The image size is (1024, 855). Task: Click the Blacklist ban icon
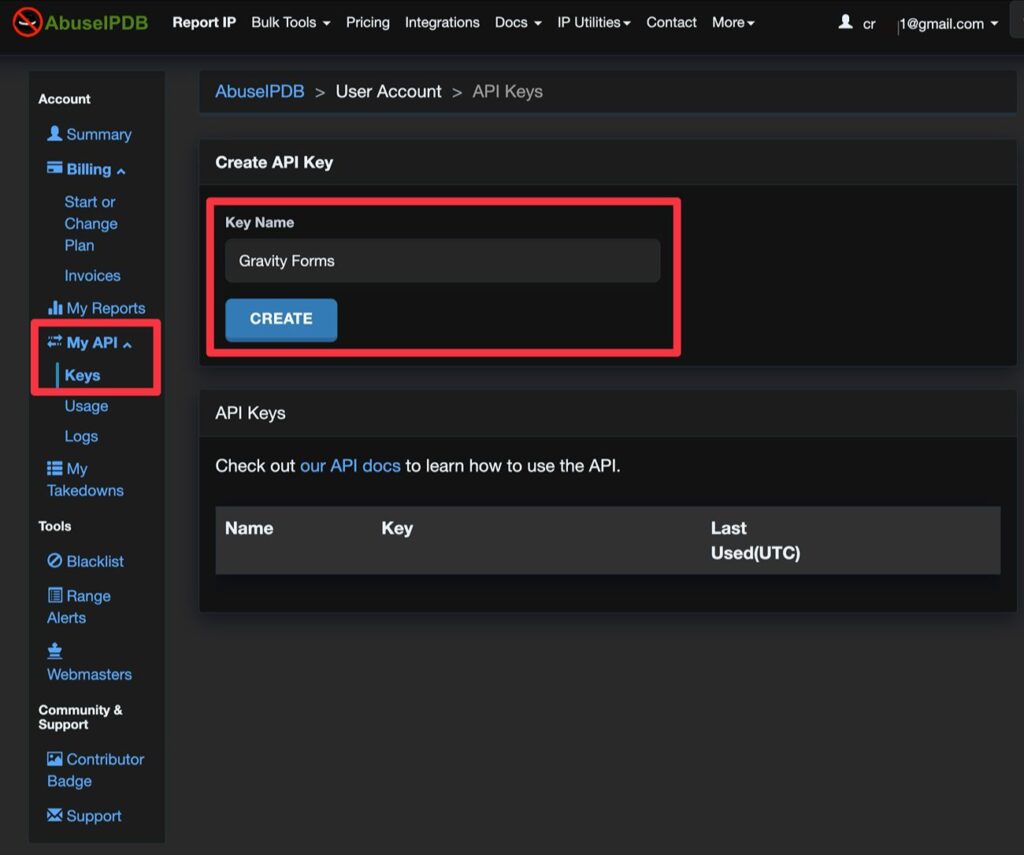(55, 560)
